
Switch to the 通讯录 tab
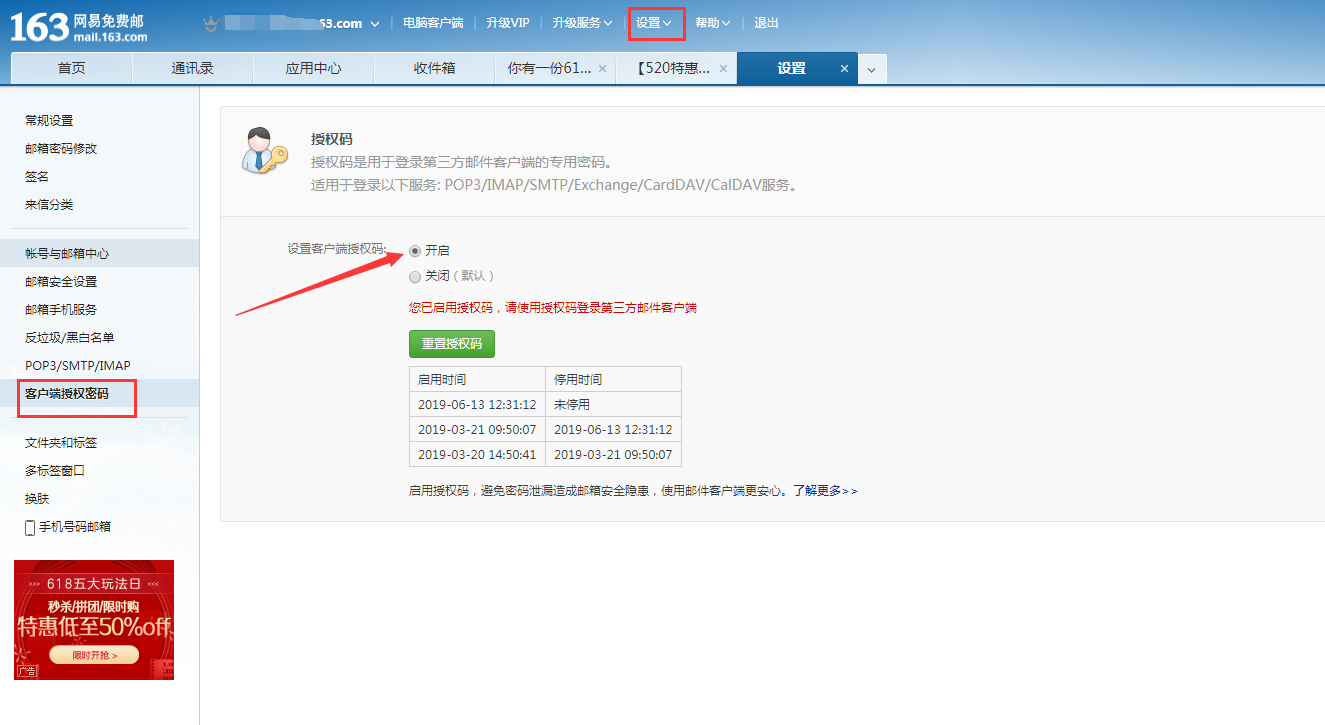[x=192, y=67]
